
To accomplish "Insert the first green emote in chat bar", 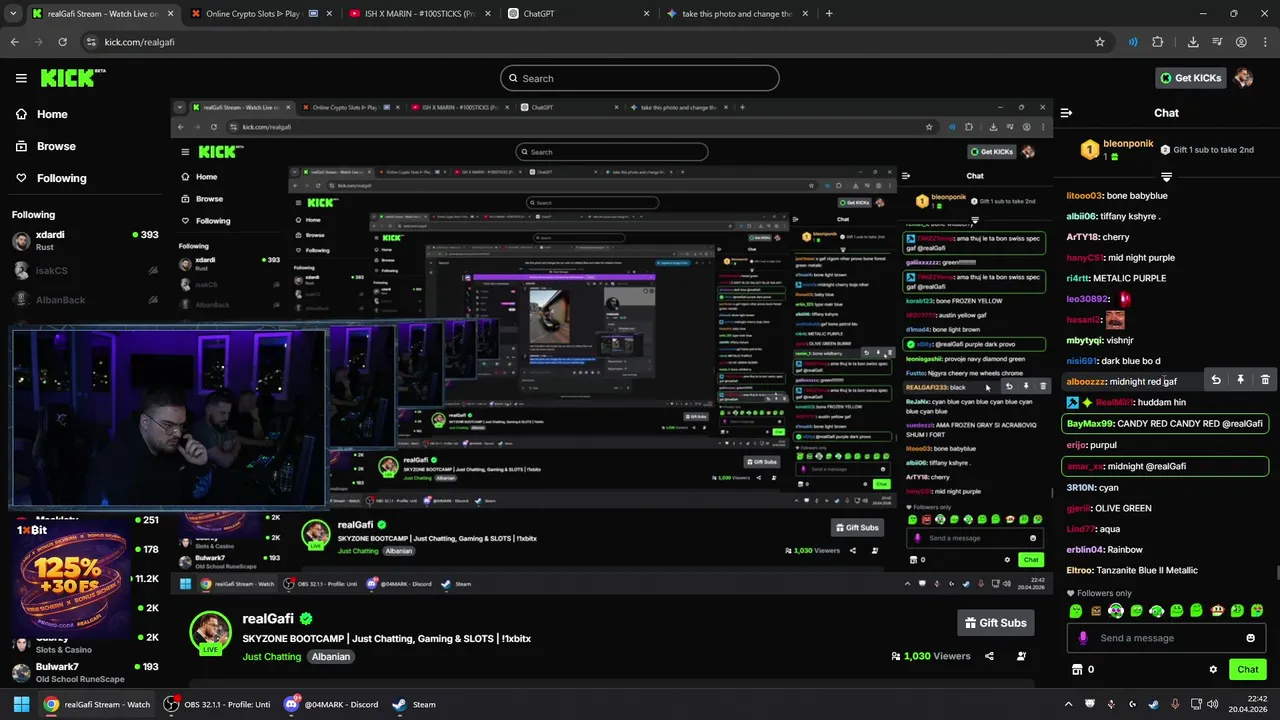I will click(x=1076, y=610).
